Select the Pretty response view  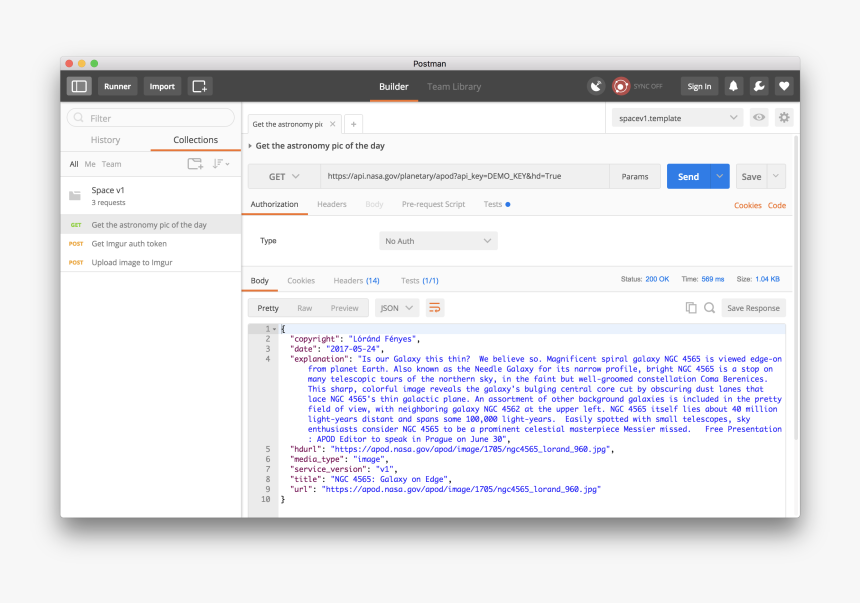tap(268, 308)
